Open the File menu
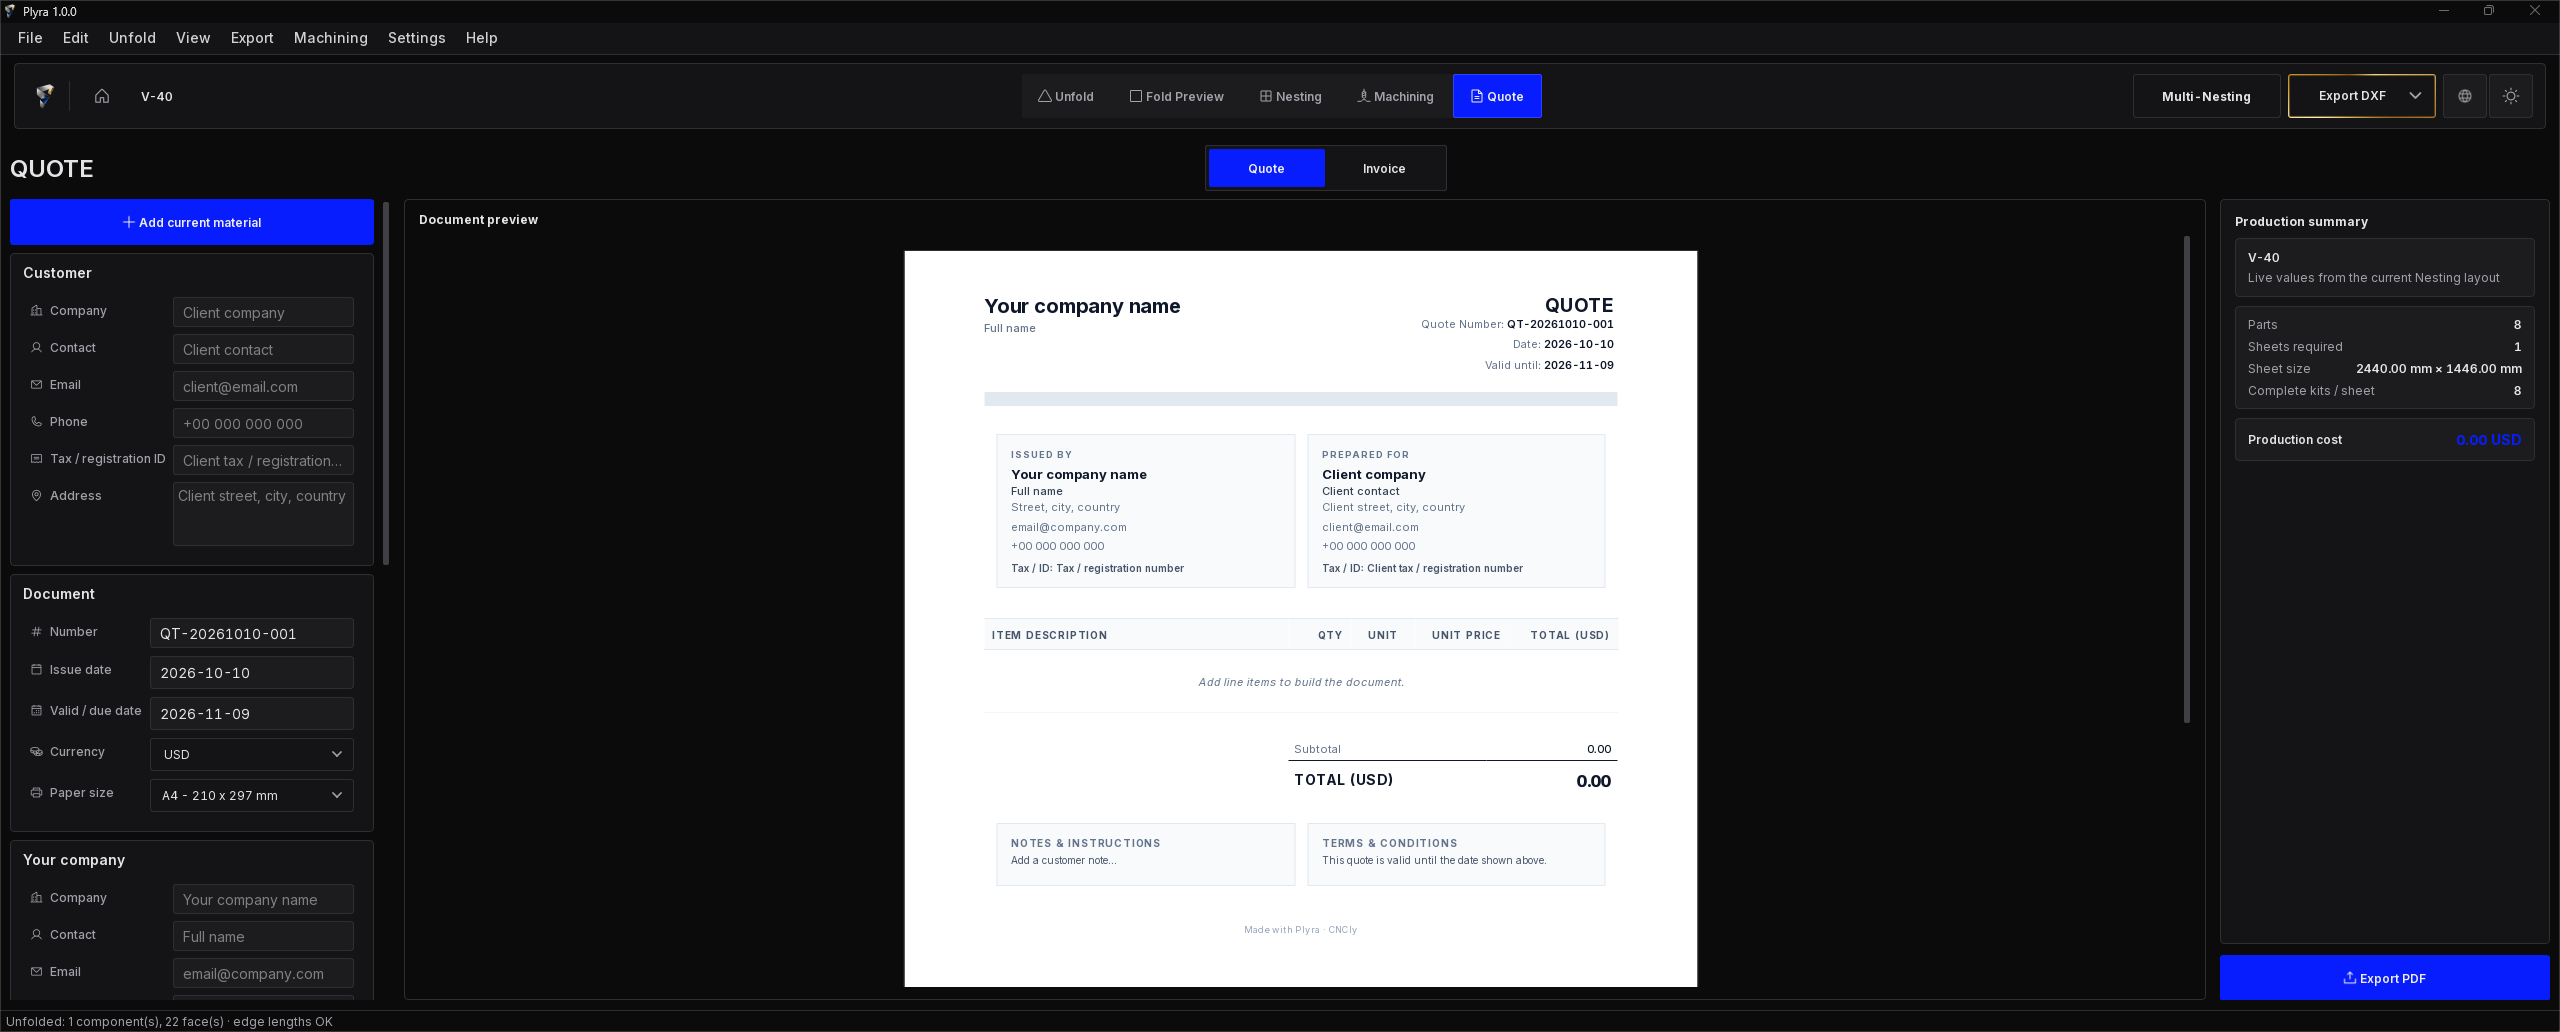The image size is (2560, 1032). pyautogui.click(x=30, y=38)
